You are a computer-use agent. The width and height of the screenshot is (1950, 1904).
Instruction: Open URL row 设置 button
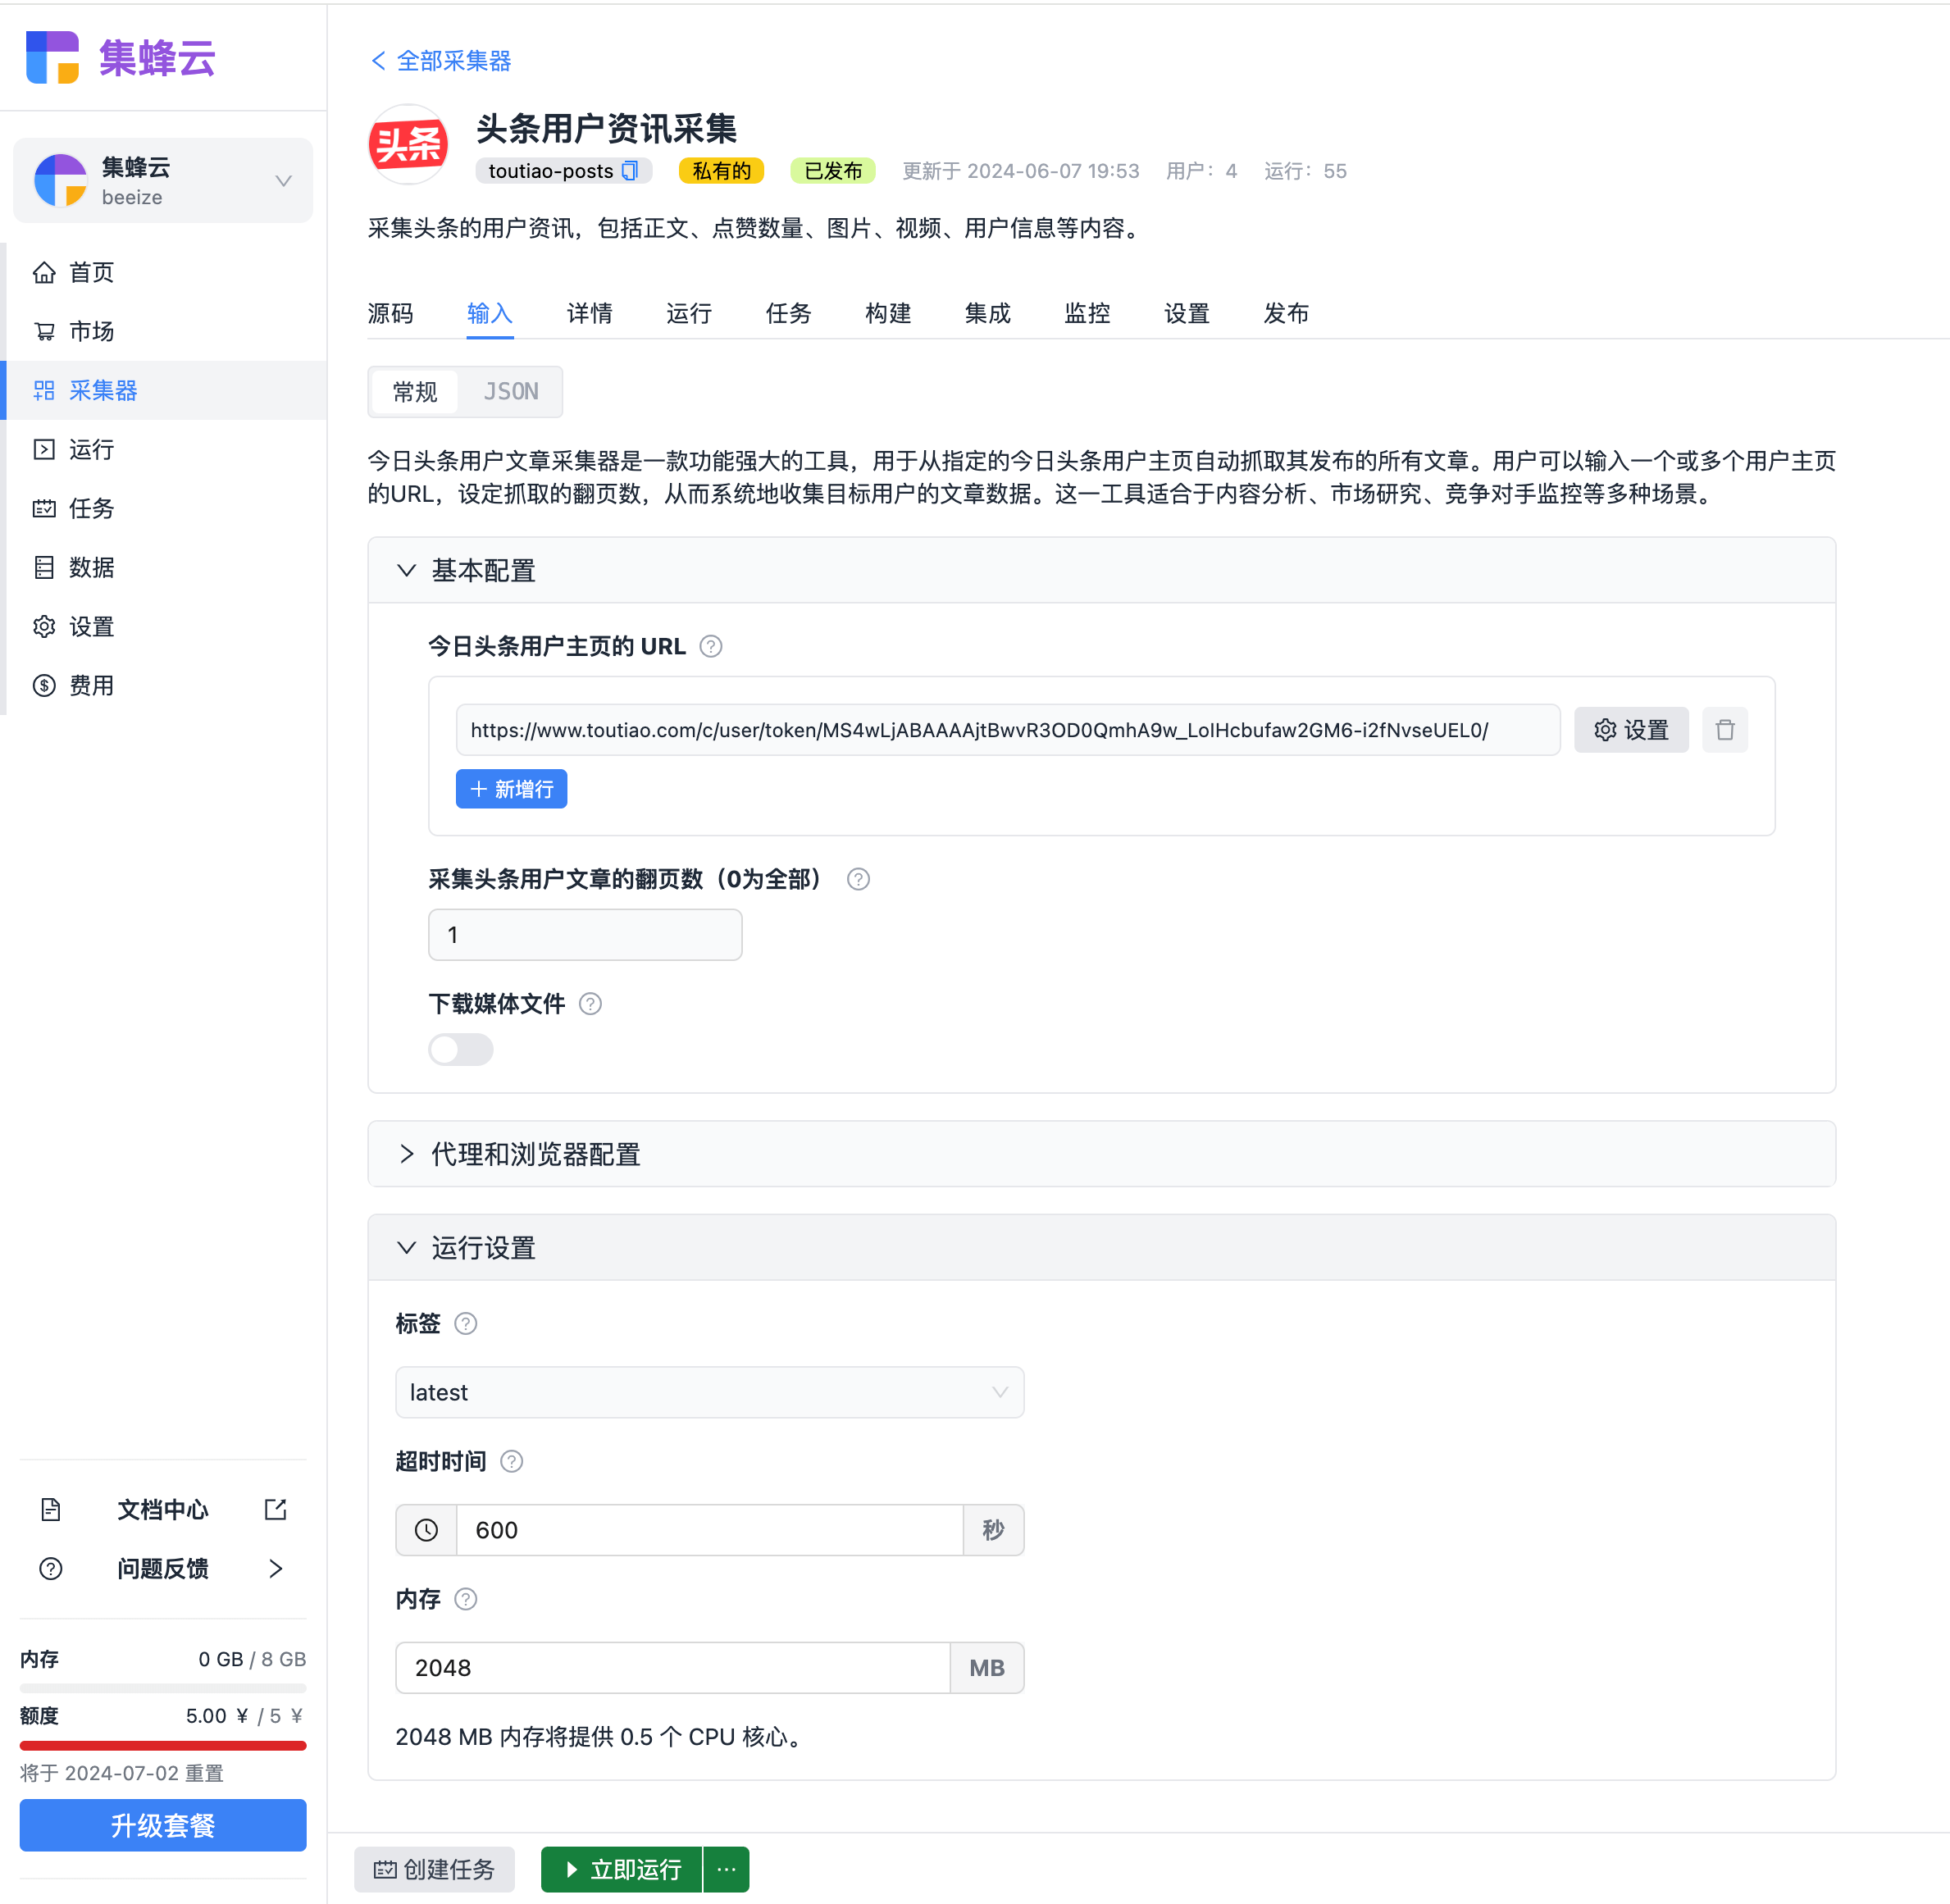(x=1631, y=730)
